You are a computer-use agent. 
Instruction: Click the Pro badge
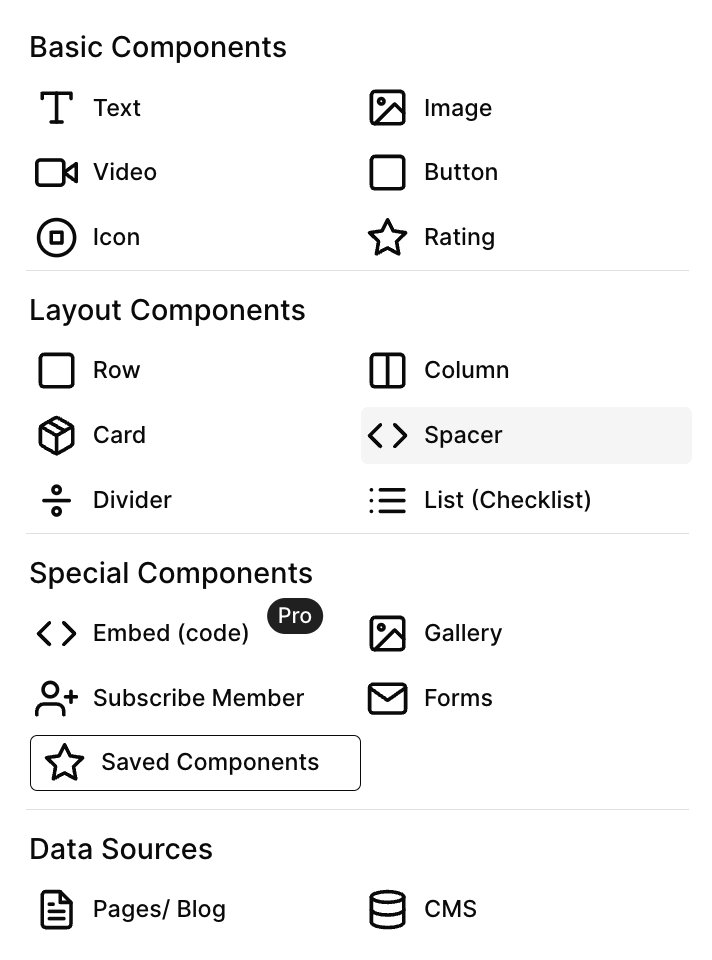click(x=295, y=616)
